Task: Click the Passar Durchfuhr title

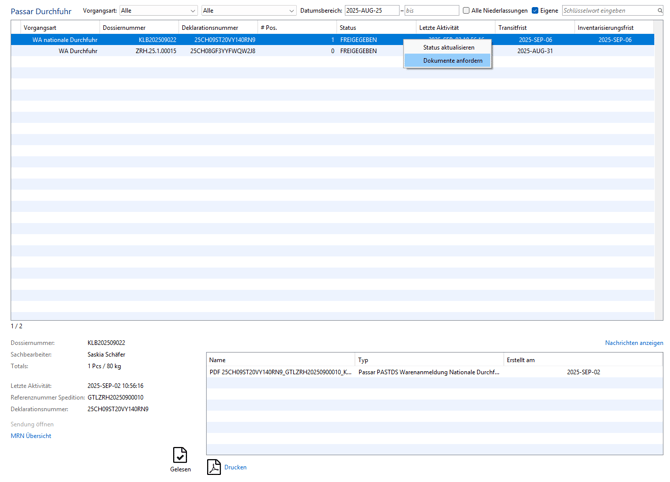Action: coord(41,11)
